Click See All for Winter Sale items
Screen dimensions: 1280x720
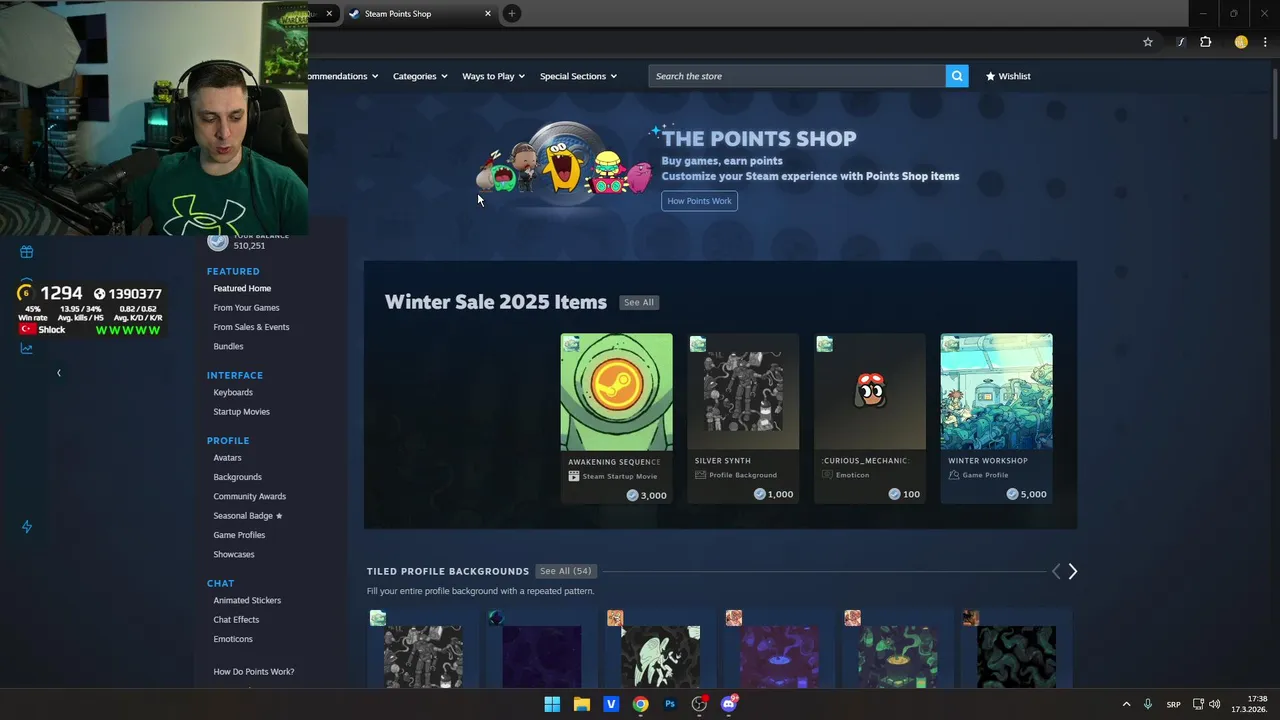(638, 302)
